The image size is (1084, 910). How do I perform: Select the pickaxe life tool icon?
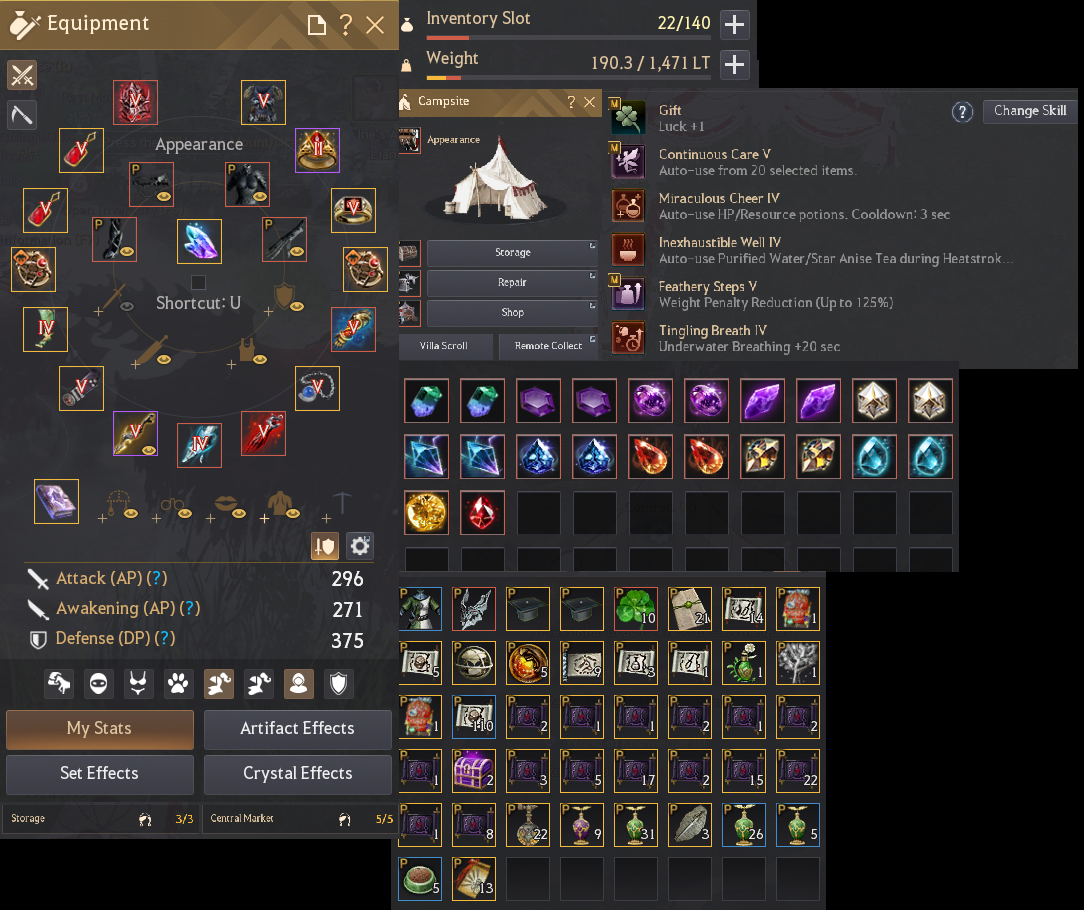point(22,114)
